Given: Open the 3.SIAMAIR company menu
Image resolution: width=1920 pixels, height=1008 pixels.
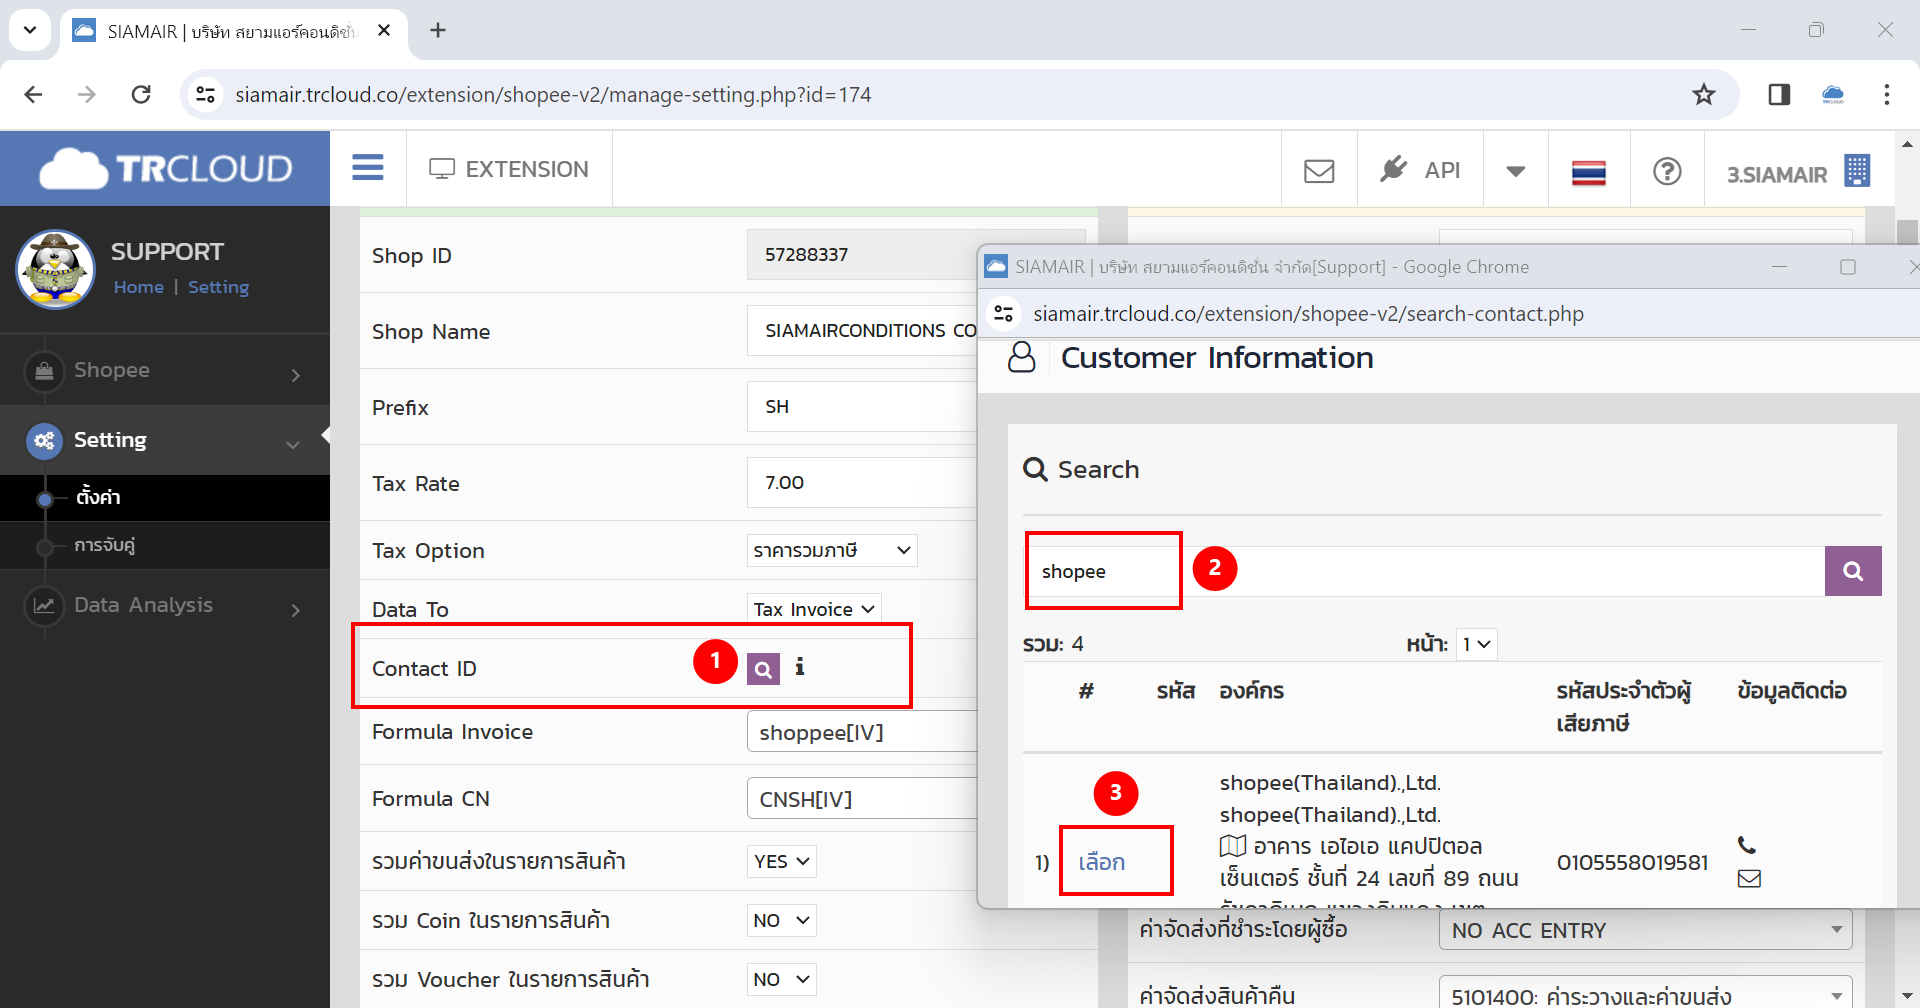Looking at the screenshot, I should (x=1797, y=172).
